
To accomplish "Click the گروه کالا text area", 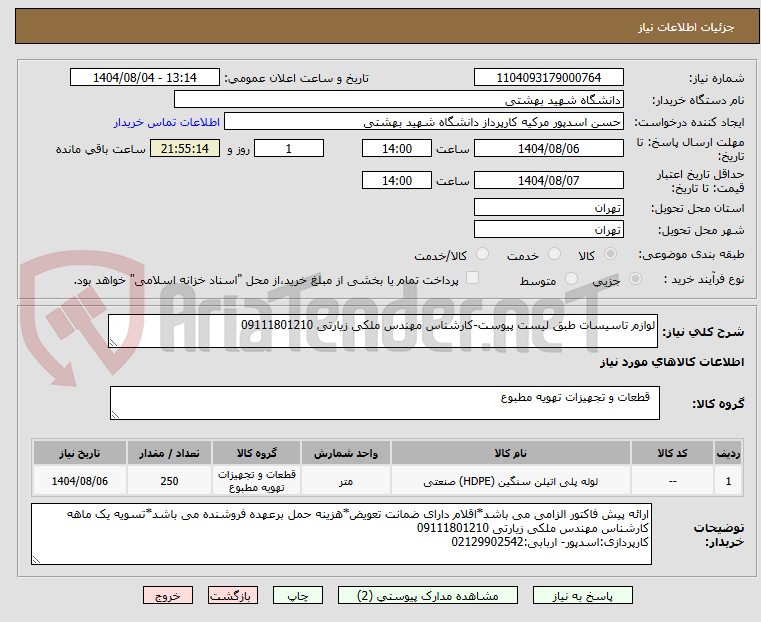I will tap(384, 403).
